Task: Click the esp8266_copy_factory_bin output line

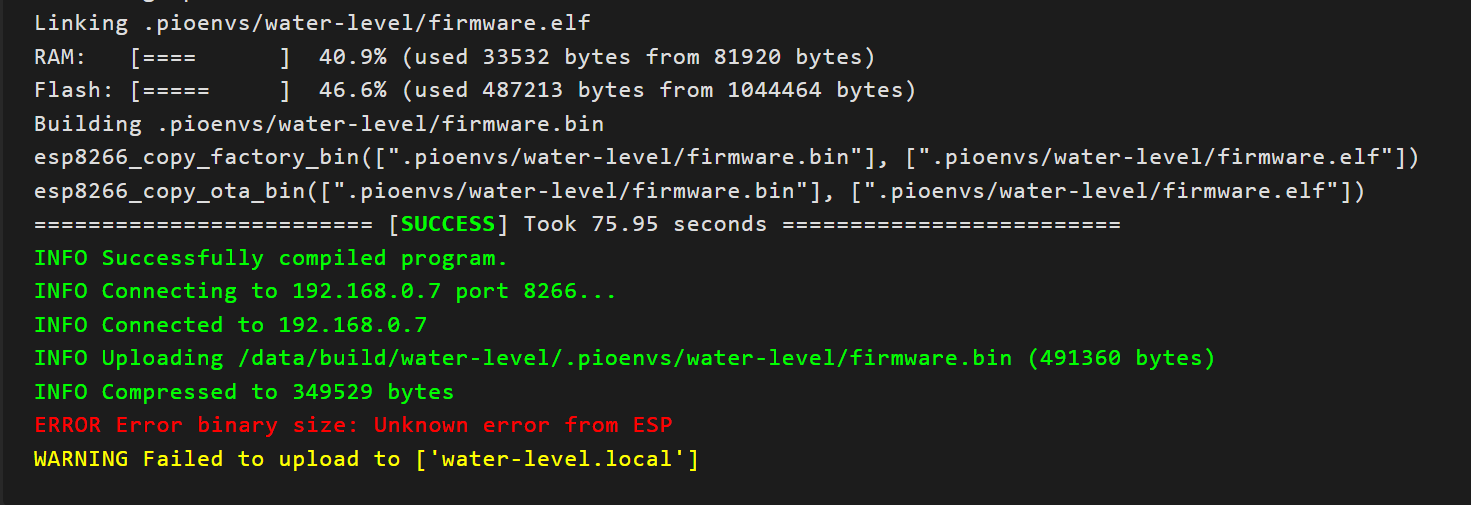Action: [726, 157]
